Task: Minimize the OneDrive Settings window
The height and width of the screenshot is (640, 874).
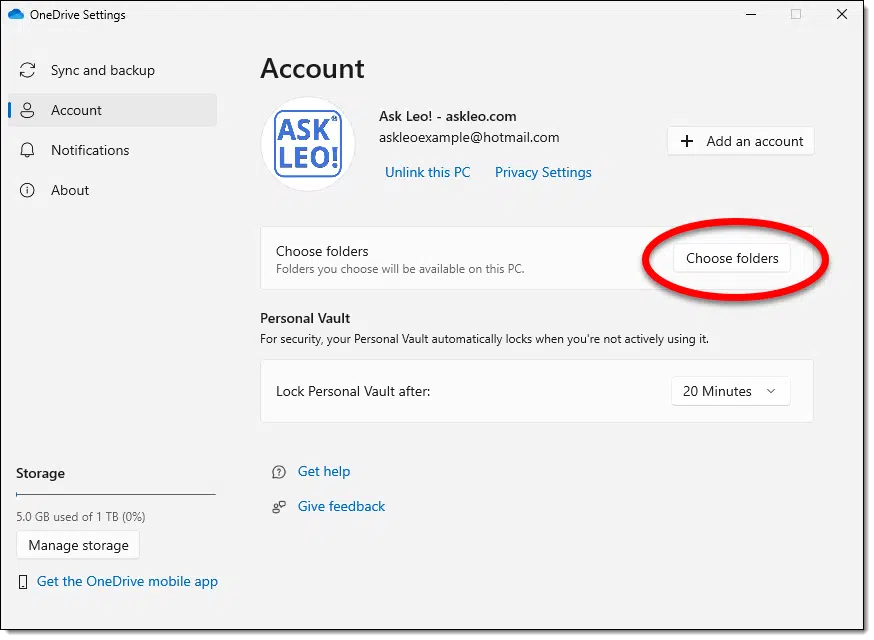Action: (x=751, y=14)
